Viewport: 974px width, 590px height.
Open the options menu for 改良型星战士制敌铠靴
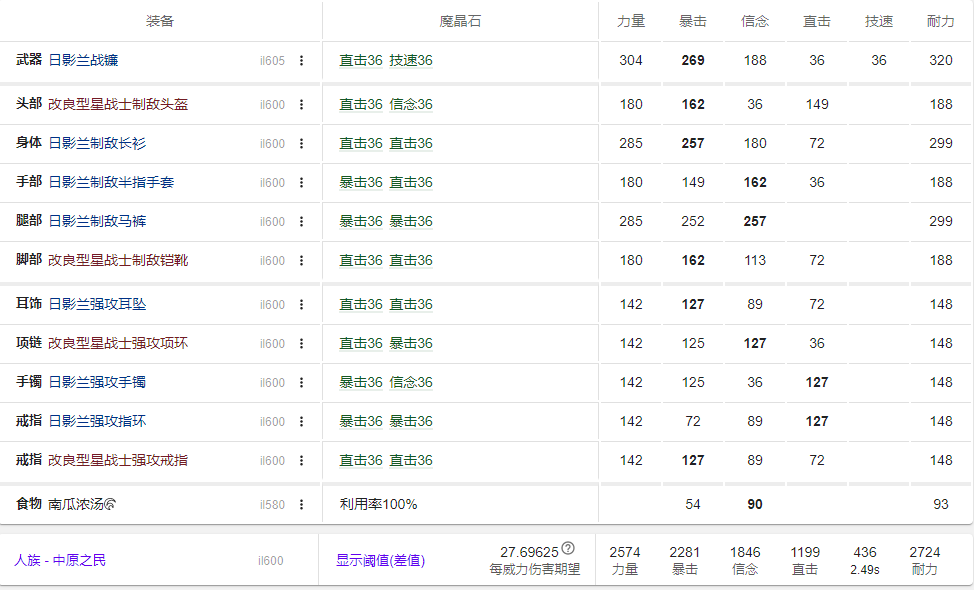click(x=303, y=260)
